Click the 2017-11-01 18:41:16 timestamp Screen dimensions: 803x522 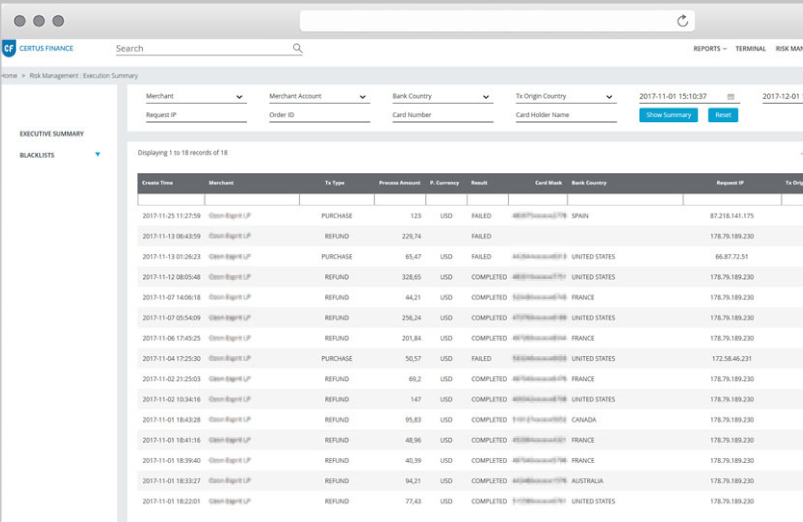[171, 440]
